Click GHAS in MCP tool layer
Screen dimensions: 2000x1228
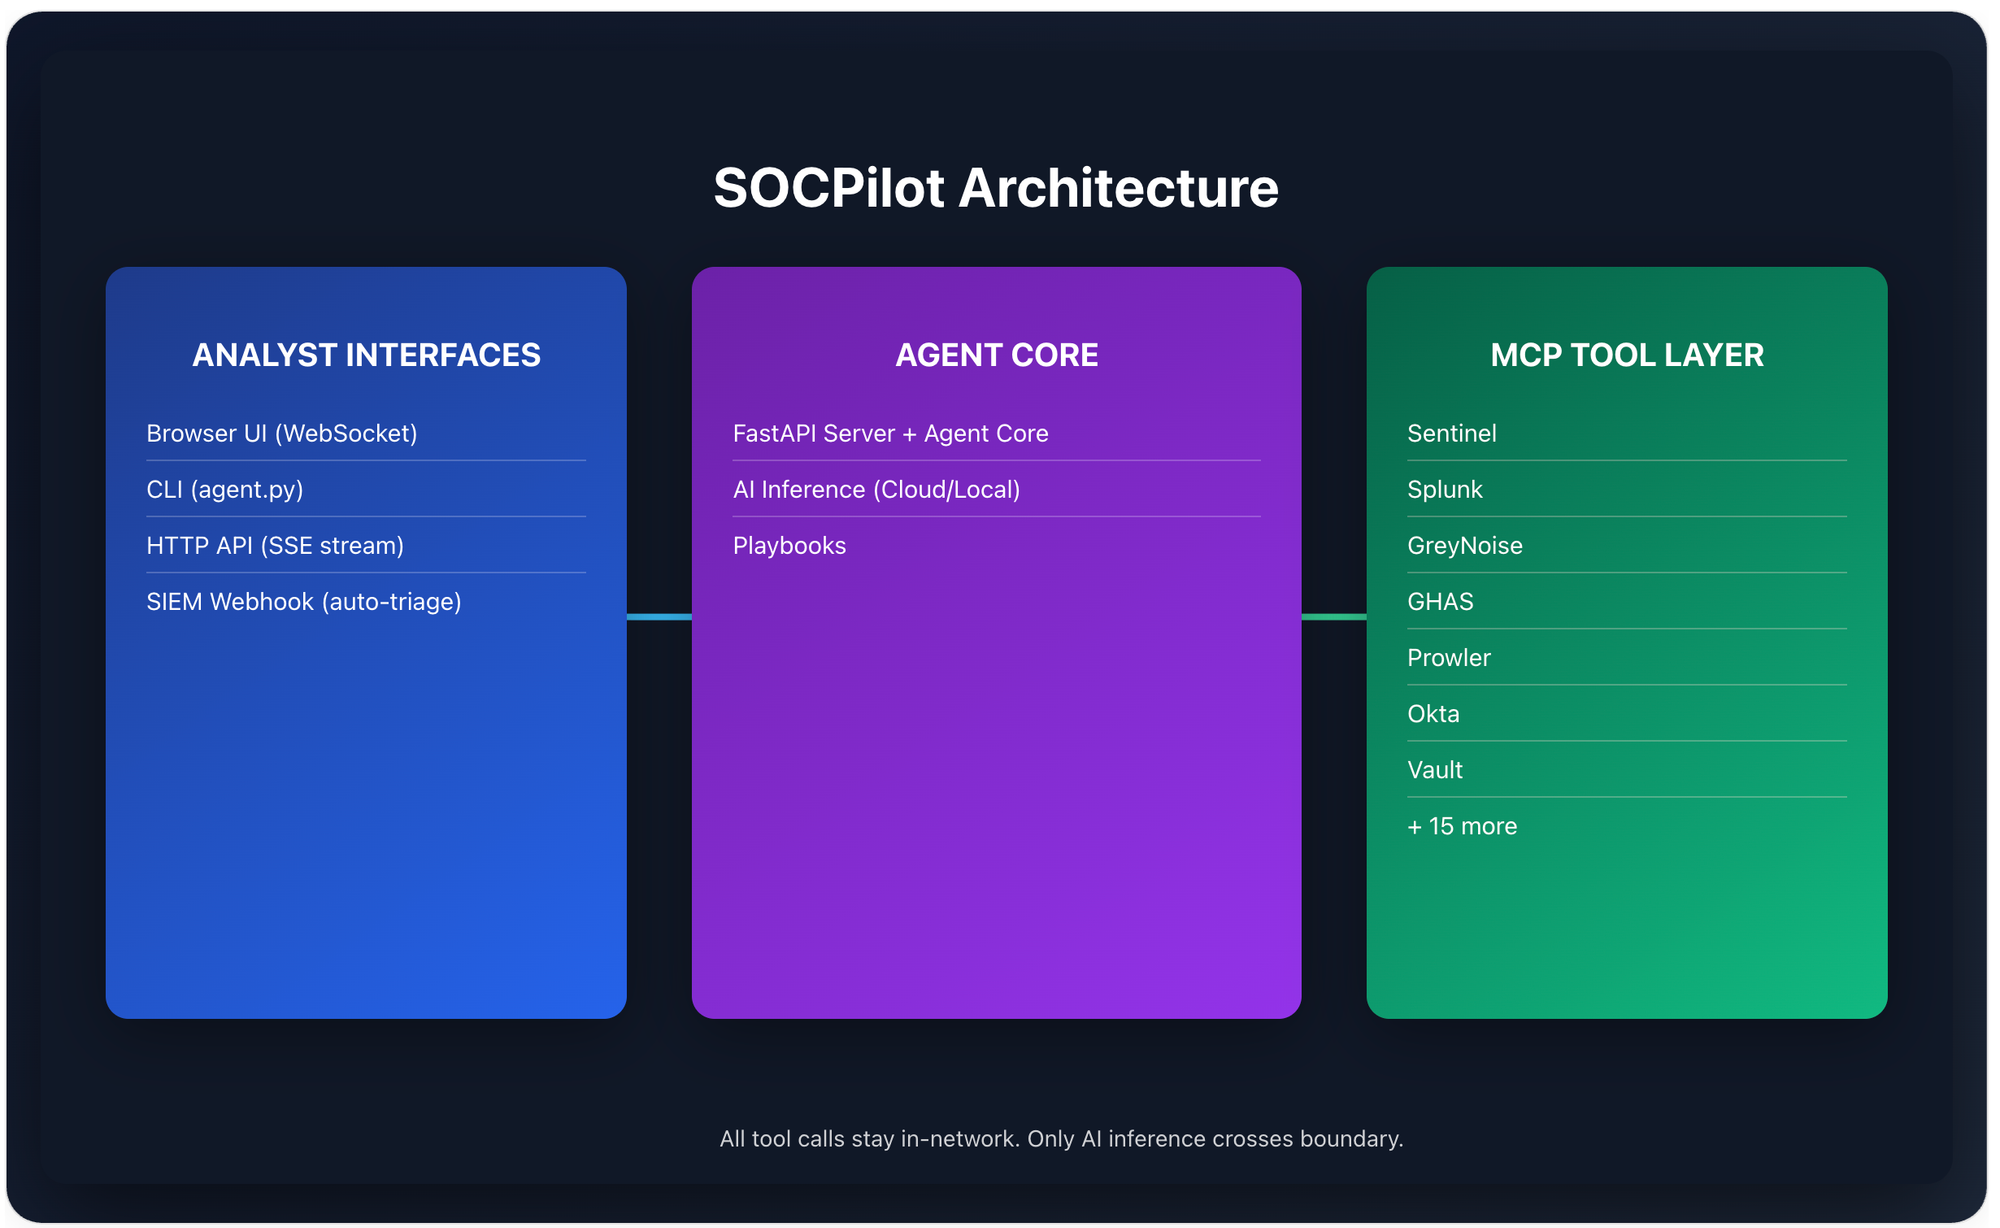point(1440,601)
